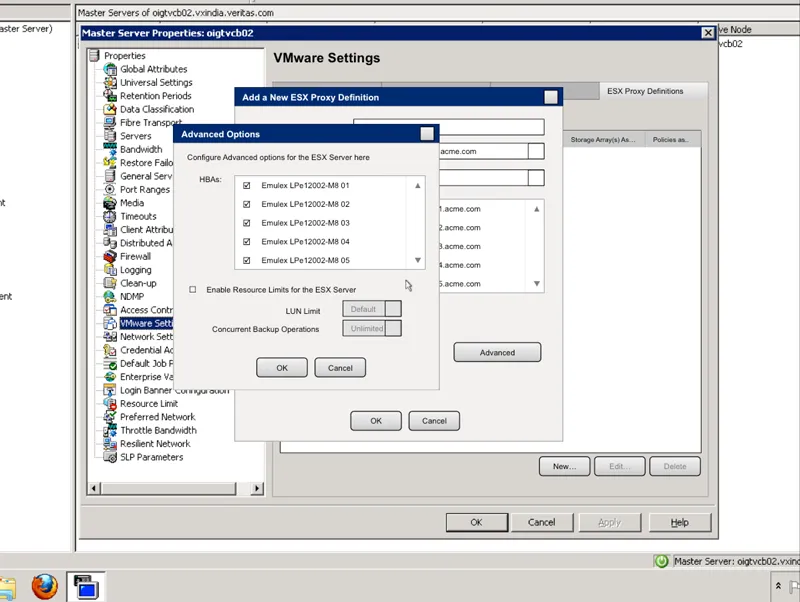Click OK in Add ESX Proxy Definition dialog
The height and width of the screenshot is (602, 800).
click(376, 420)
